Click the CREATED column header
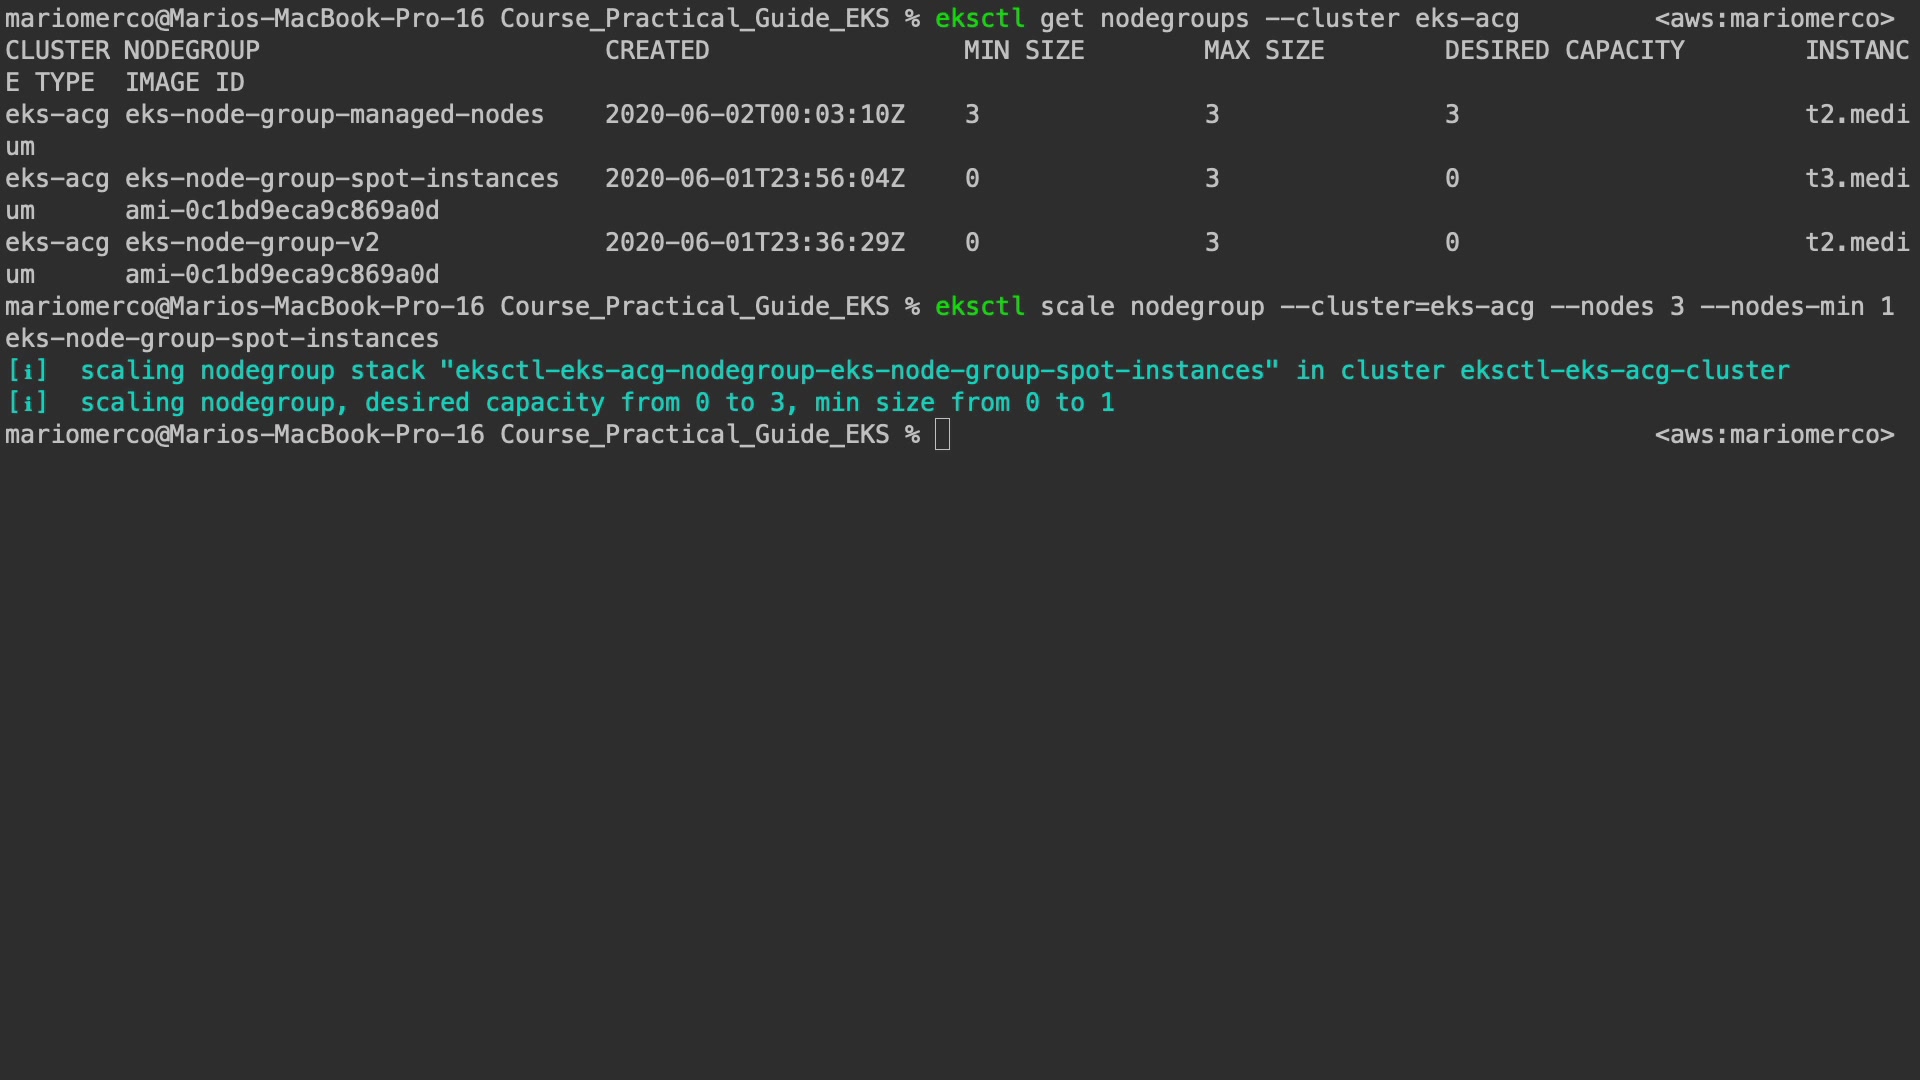This screenshot has height=1080, width=1920. coord(657,51)
